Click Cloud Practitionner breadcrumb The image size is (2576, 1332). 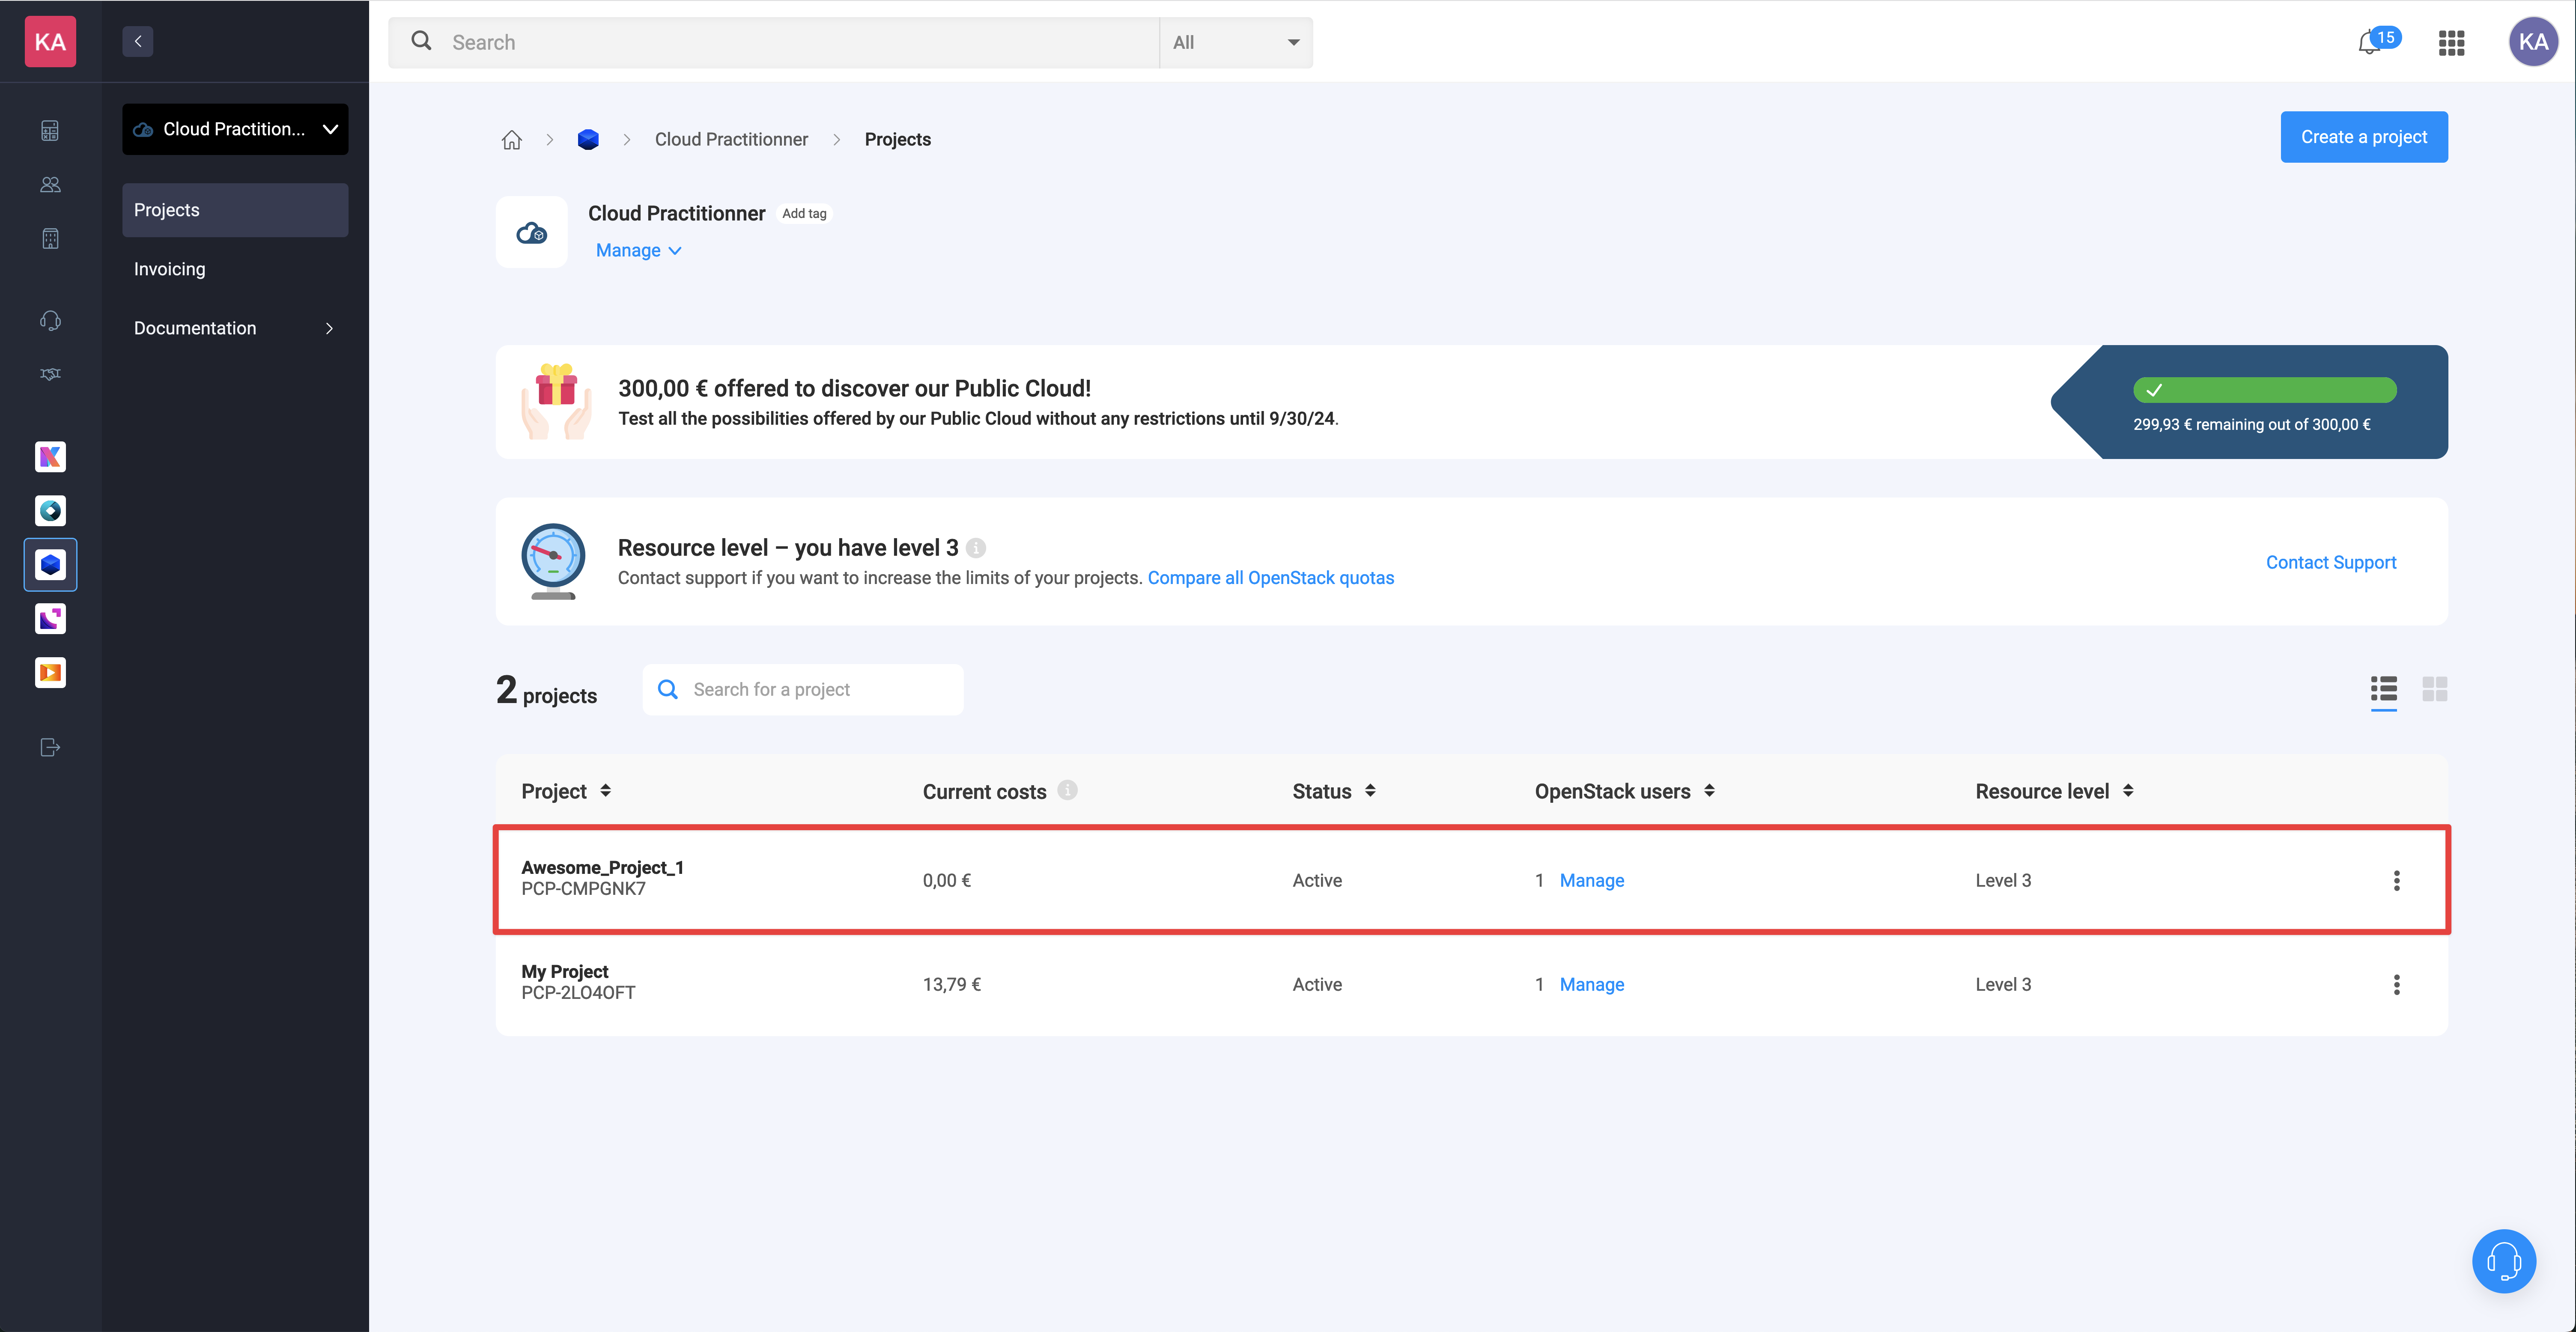[731, 139]
